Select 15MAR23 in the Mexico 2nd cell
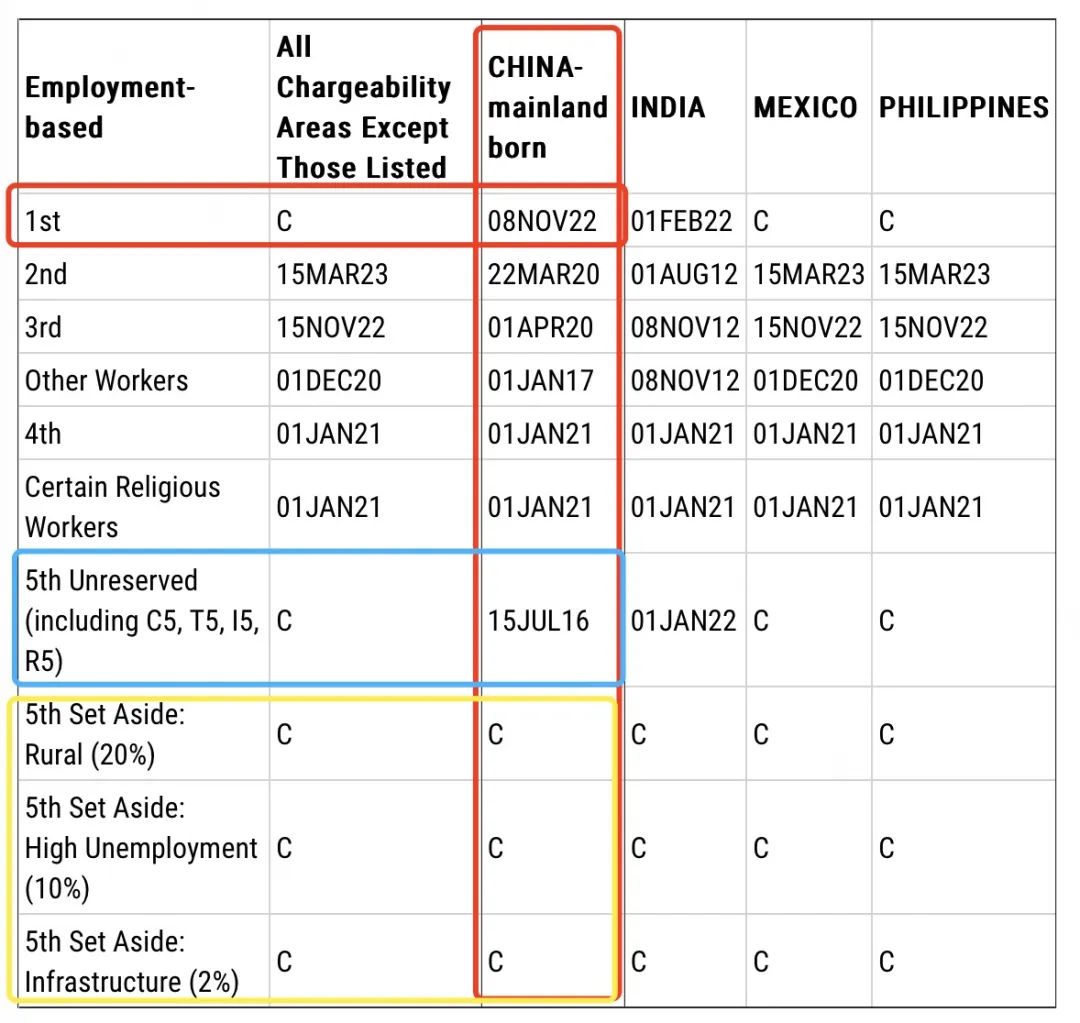This screenshot has width=1080, height=1023. (809, 274)
